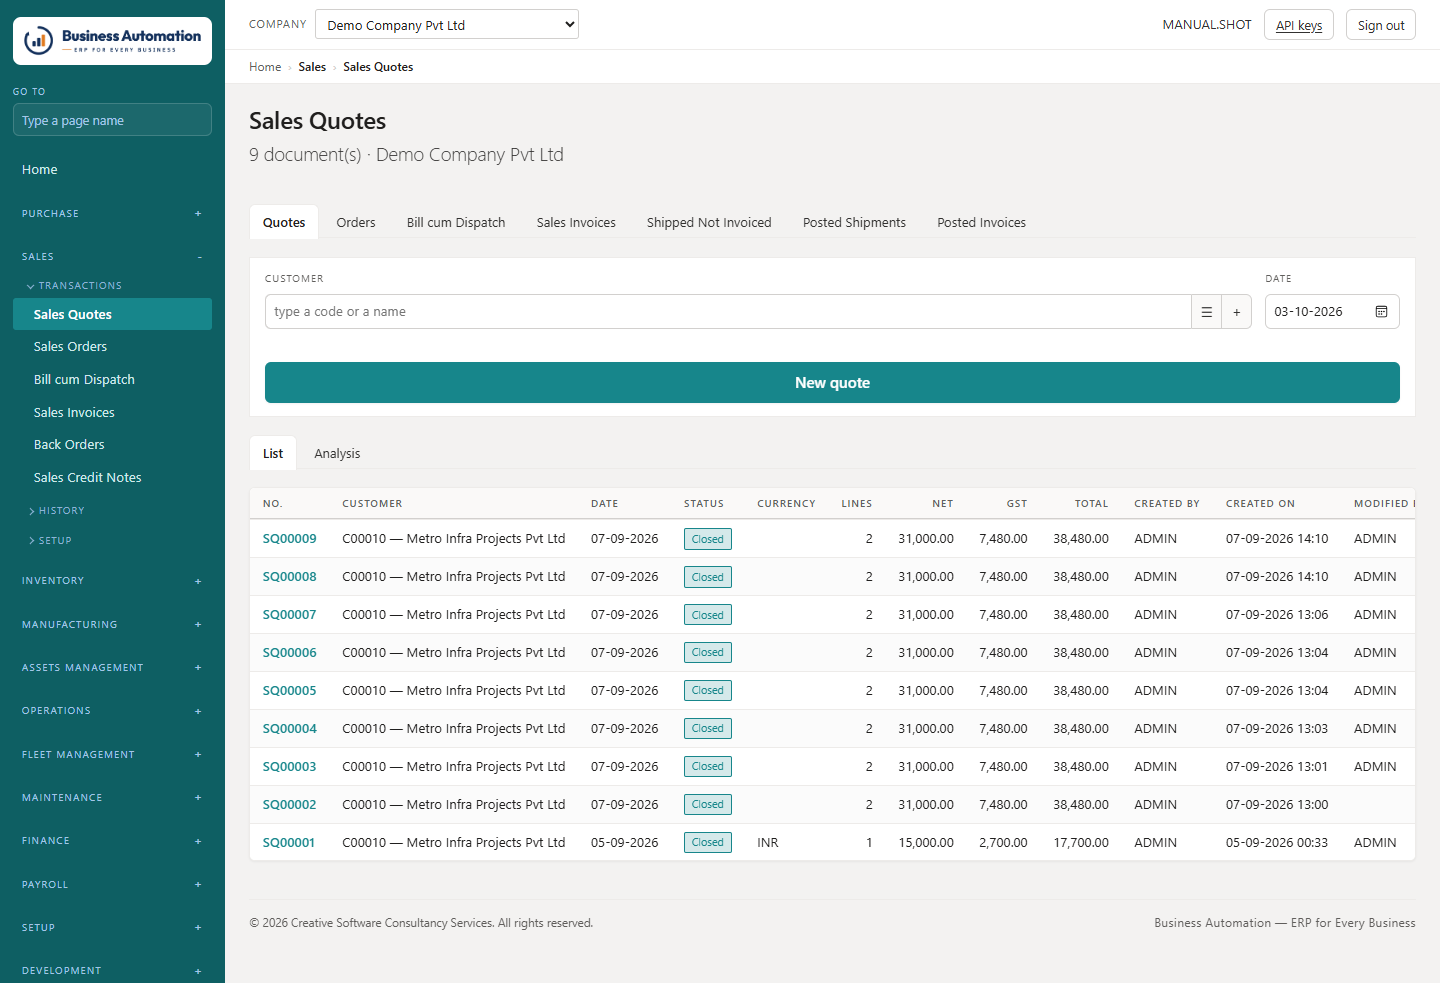The height and width of the screenshot is (983, 1440).
Task: Go to Home in the sidebar
Action: pos(112,170)
